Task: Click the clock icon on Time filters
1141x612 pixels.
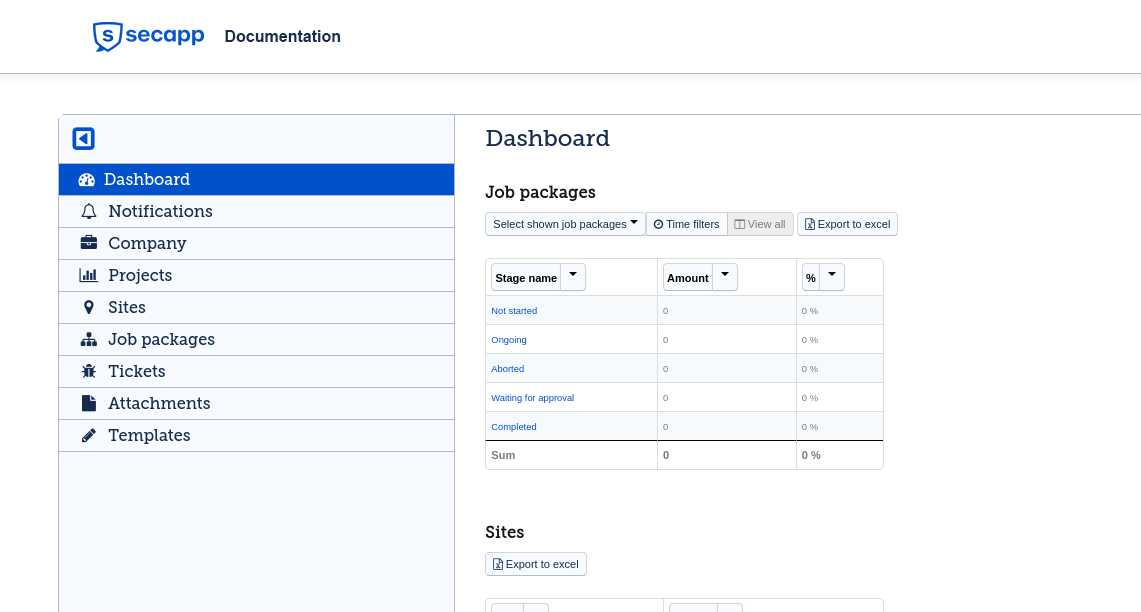Action: pyautogui.click(x=659, y=224)
